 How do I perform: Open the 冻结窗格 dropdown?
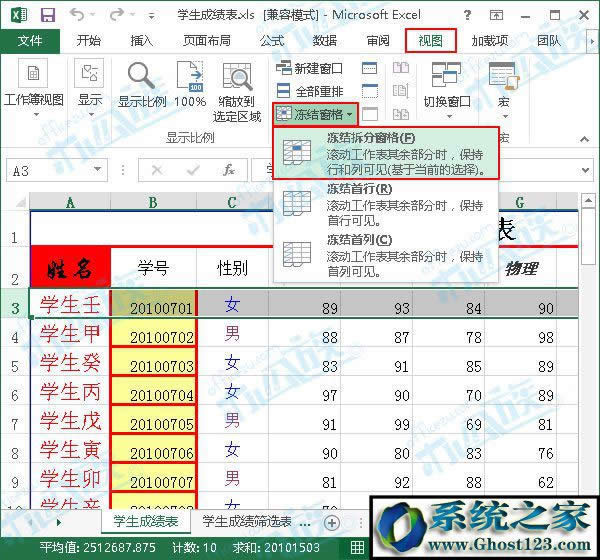point(315,114)
